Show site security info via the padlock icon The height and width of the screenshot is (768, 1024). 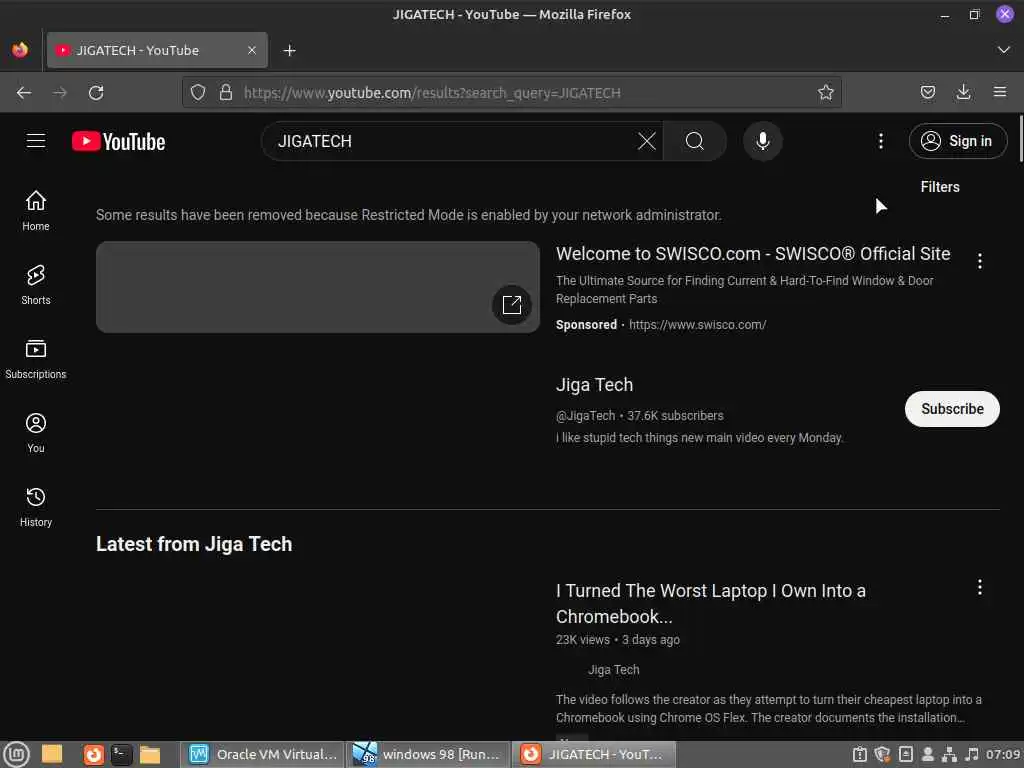(226, 92)
